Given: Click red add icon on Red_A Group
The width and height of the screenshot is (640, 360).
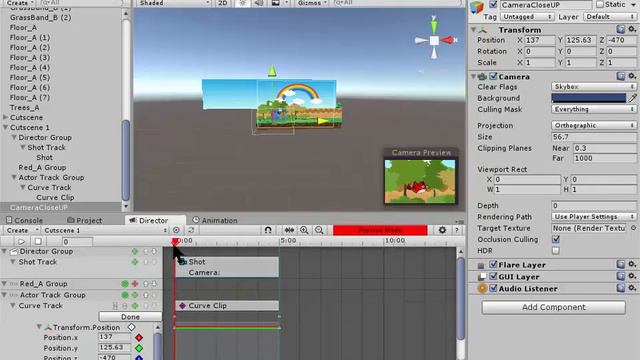Looking at the screenshot, I should (x=135, y=284).
